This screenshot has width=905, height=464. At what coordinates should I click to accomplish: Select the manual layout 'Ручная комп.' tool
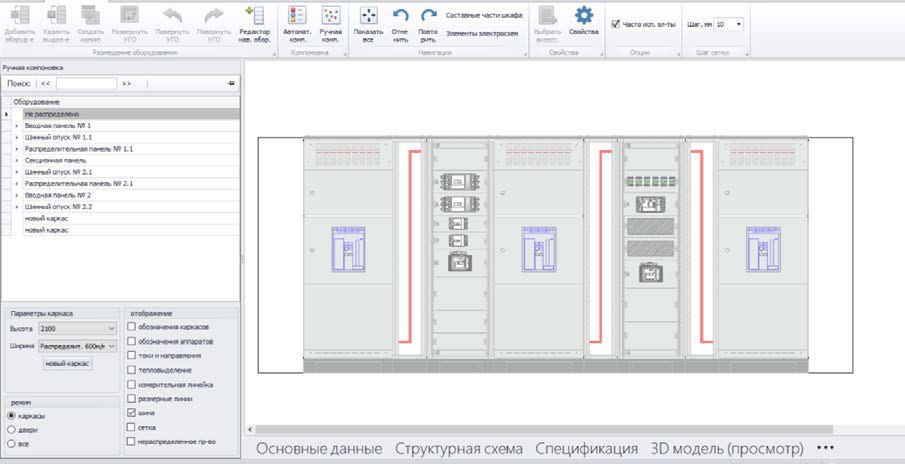330,21
